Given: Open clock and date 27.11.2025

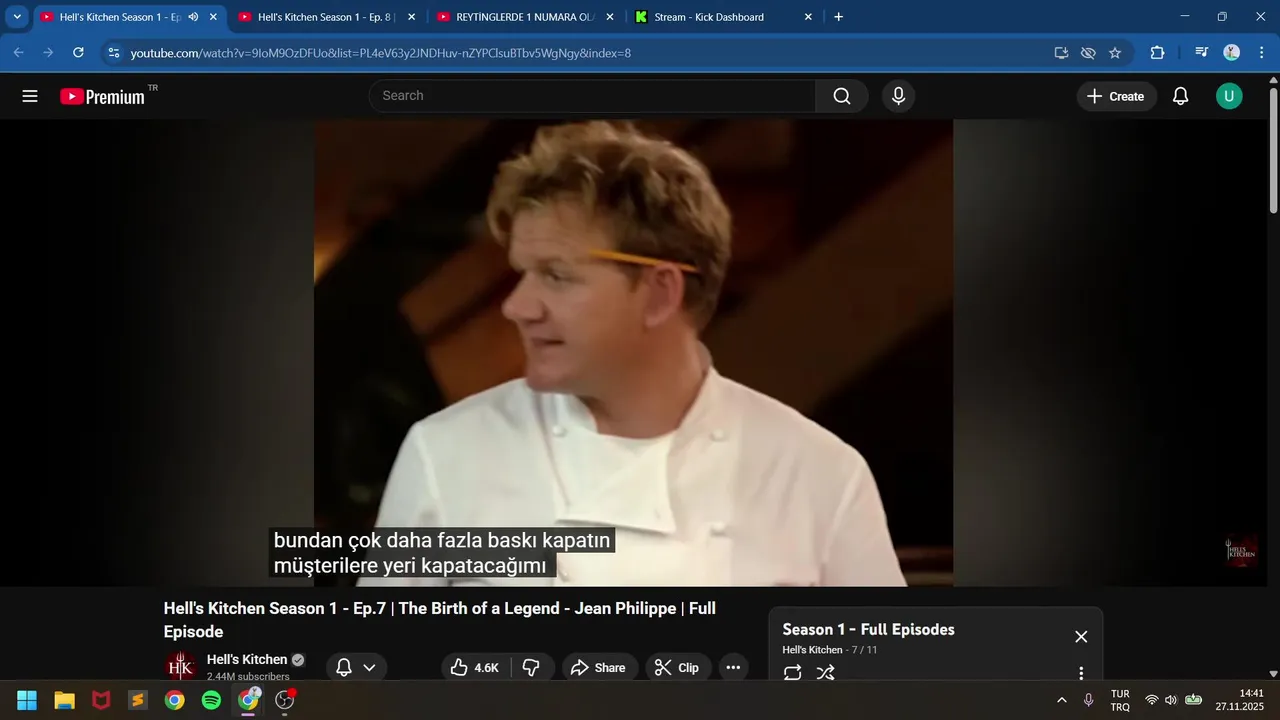Looking at the screenshot, I should pyautogui.click(x=1239, y=700).
